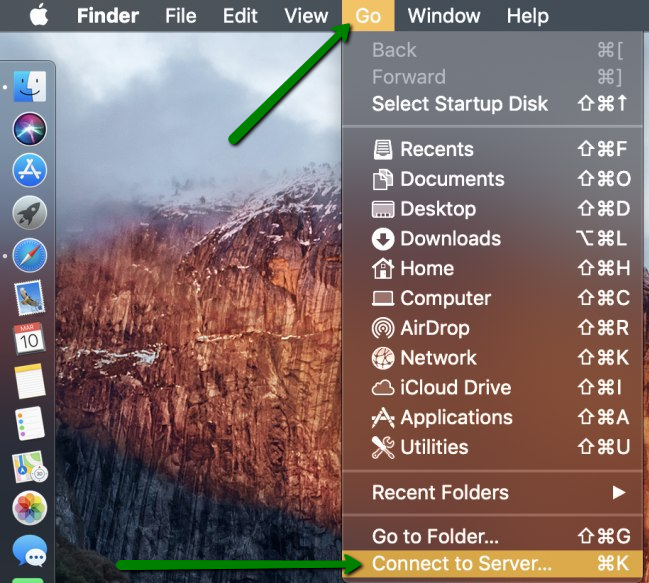Choose Go to Folder…
Screen dimensions: 649x583
(x=493, y=536)
